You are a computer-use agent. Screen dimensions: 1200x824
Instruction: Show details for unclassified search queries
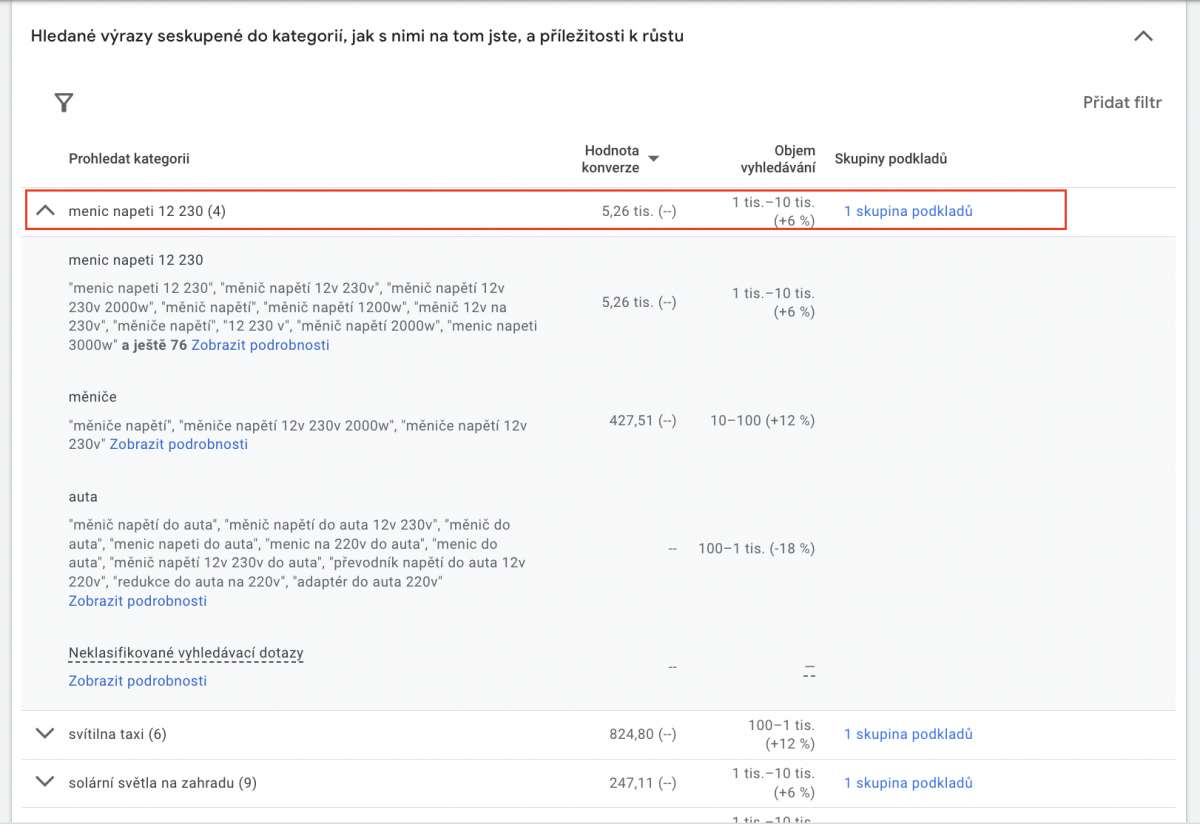pos(137,681)
